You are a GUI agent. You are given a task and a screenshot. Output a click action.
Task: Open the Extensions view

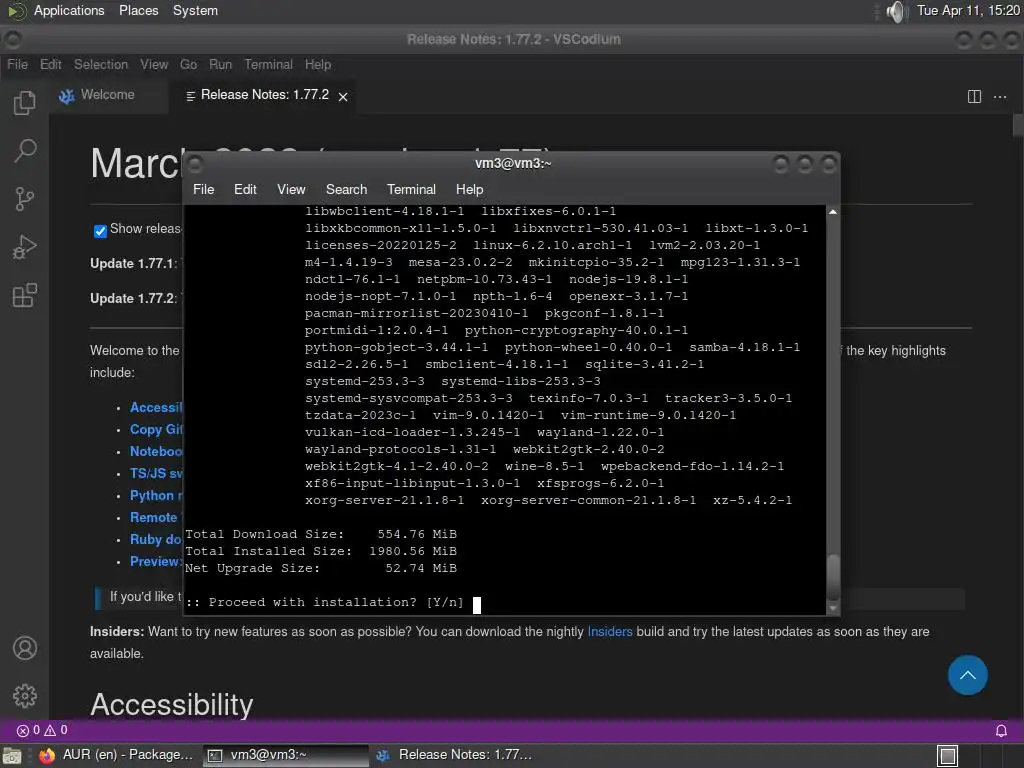[25, 295]
